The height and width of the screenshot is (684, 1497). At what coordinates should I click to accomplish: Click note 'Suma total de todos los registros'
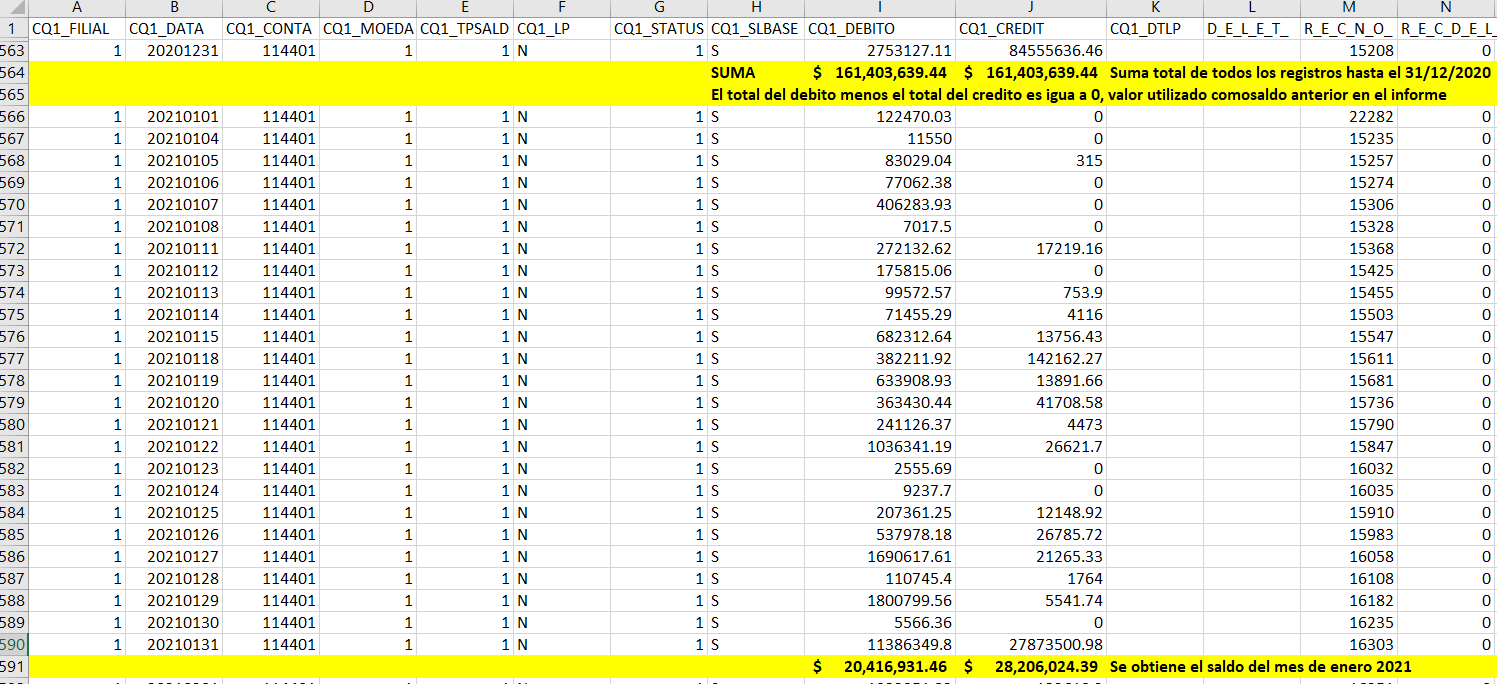click(1301, 73)
